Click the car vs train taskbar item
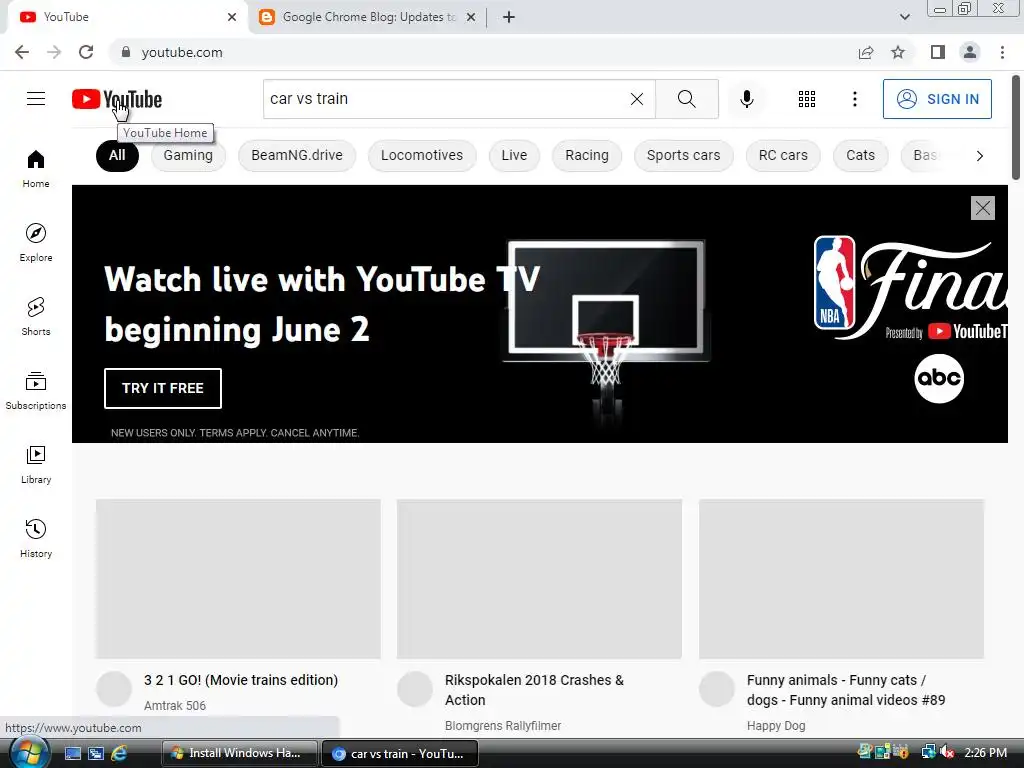The width and height of the screenshot is (1024, 768). point(400,753)
